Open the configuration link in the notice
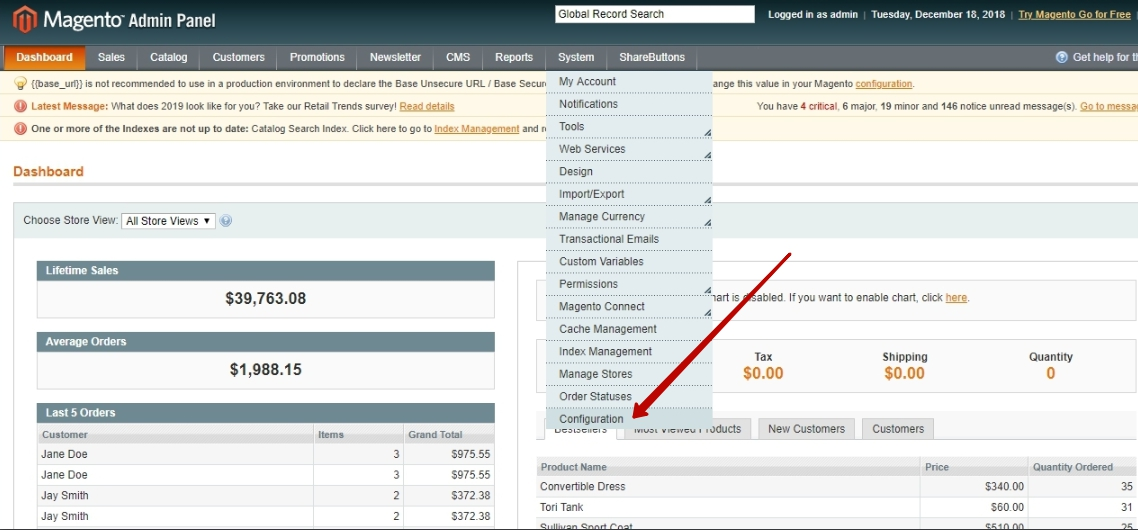The height and width of the screenshot is (530, 1138). tap(883, 83)
